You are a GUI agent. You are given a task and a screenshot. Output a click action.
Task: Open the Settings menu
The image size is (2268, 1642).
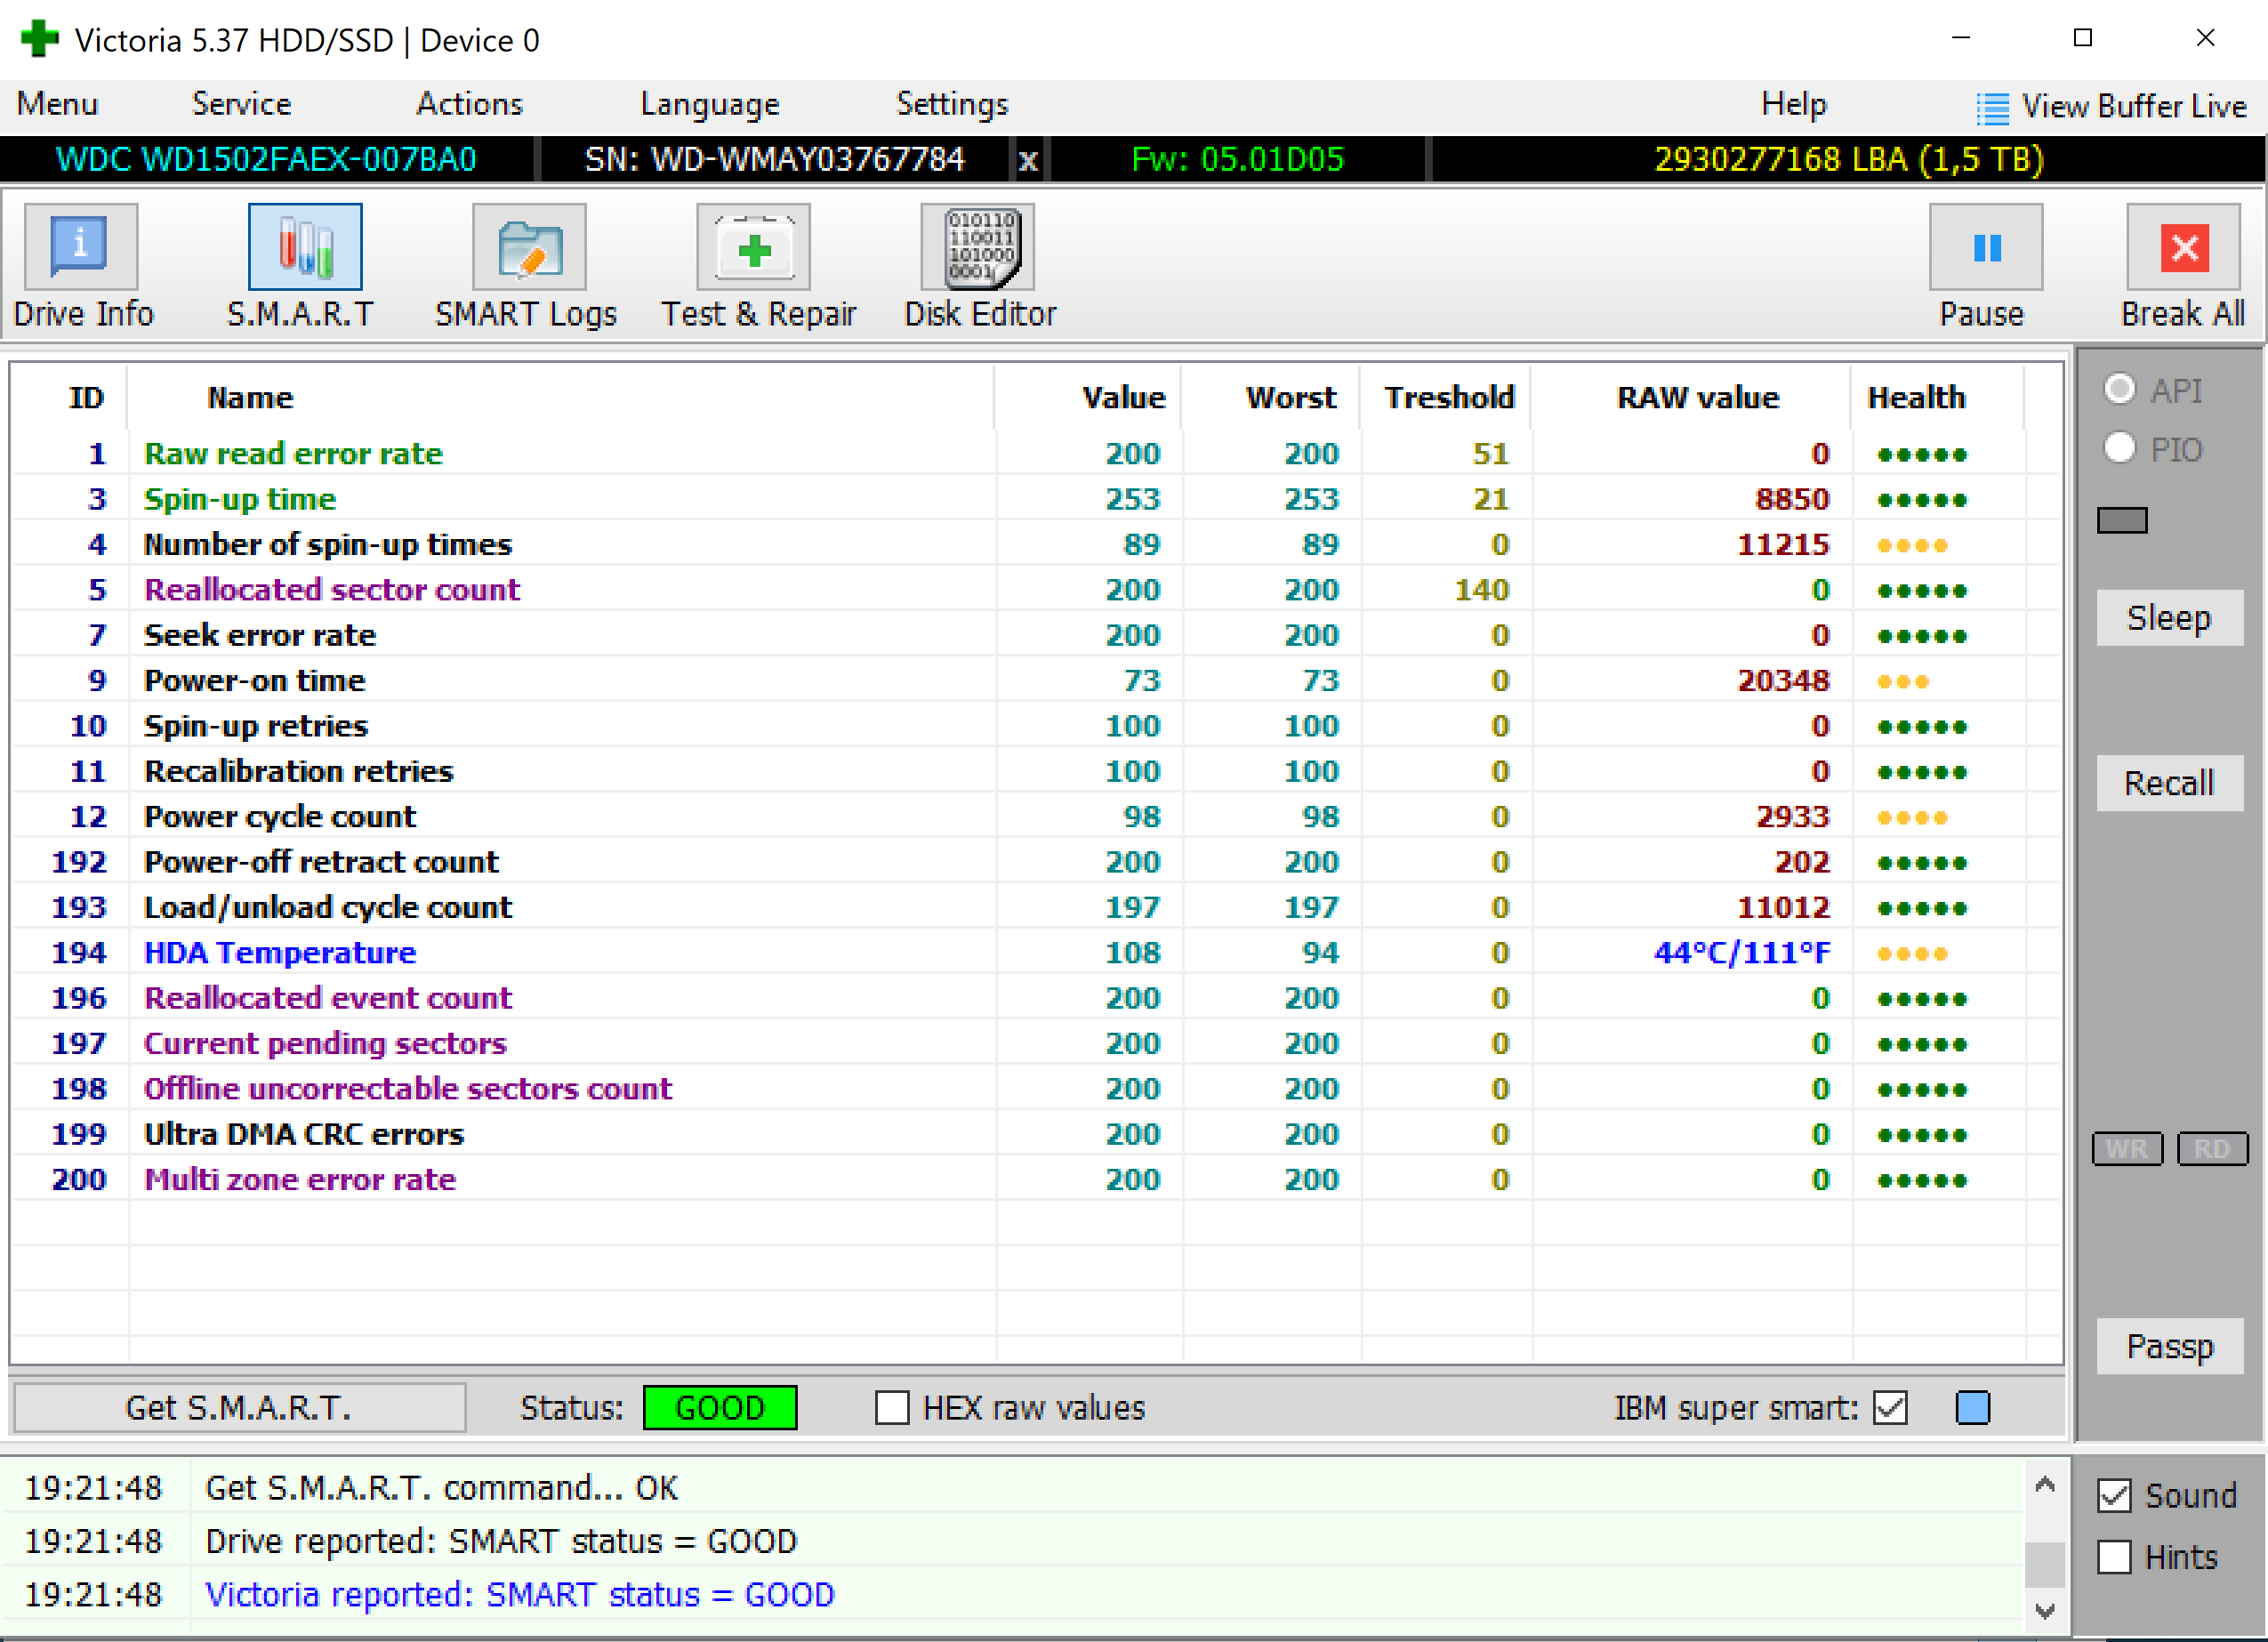click(952, 104)
